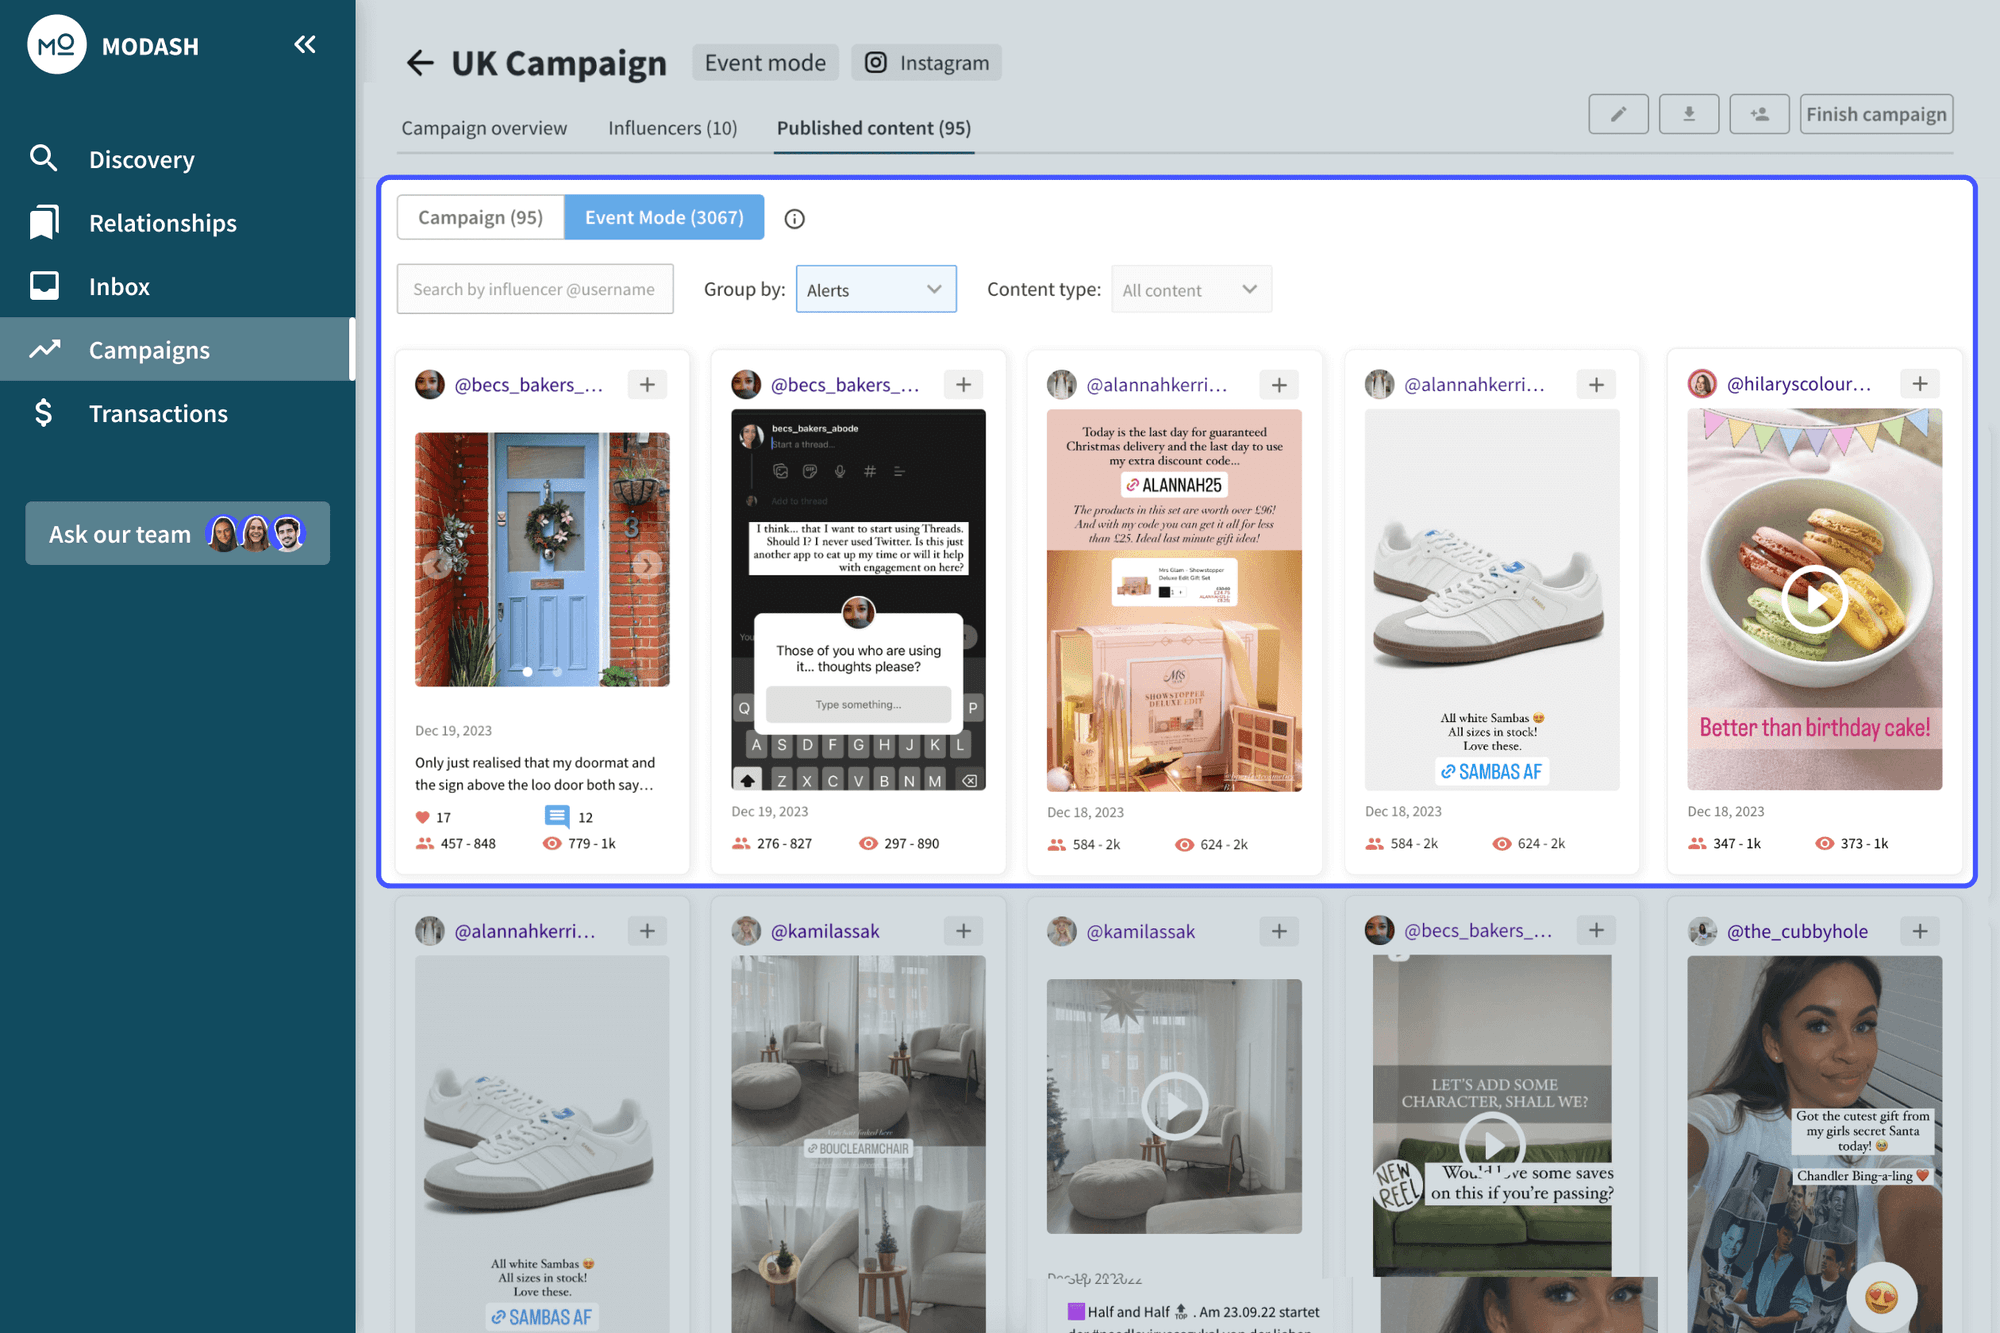Play the becs_bakers New Reel video
This screenshot has height=1333, width=2000.
(x=1492, y=1144)
